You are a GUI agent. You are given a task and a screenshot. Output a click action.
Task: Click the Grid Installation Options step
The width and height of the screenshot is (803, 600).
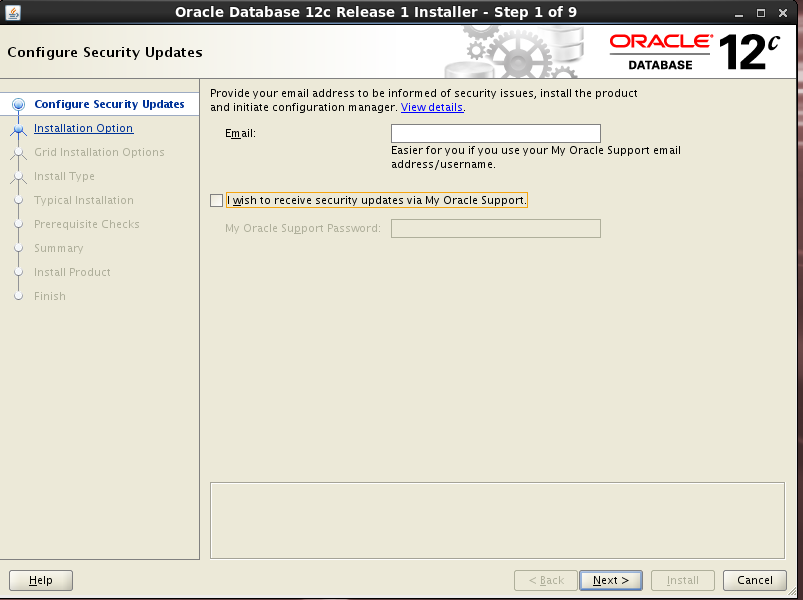pyautogui.click(x=99, y=152)
